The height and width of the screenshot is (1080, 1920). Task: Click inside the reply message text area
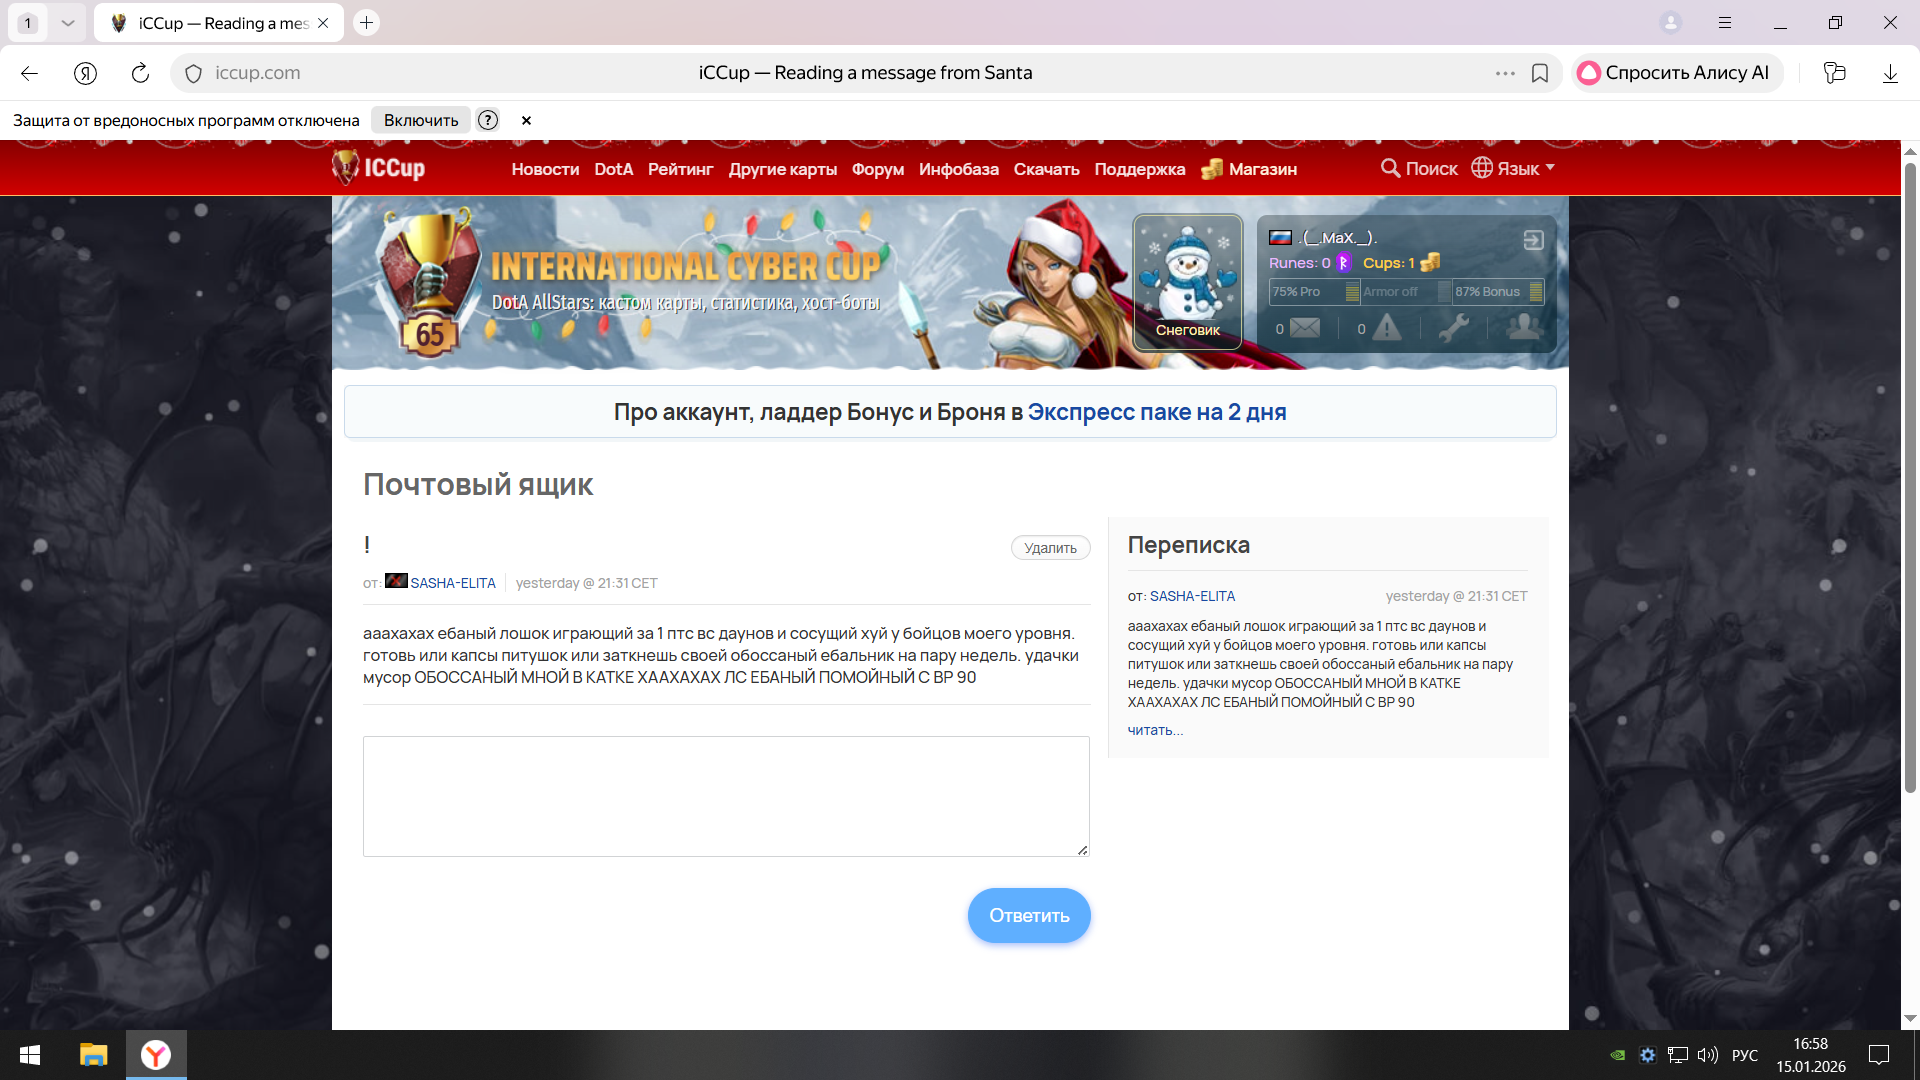point(726,796)
